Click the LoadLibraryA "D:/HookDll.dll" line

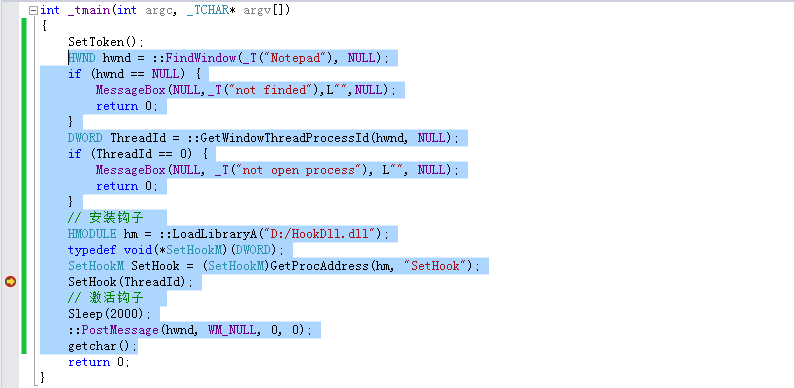tap(228, 234)
